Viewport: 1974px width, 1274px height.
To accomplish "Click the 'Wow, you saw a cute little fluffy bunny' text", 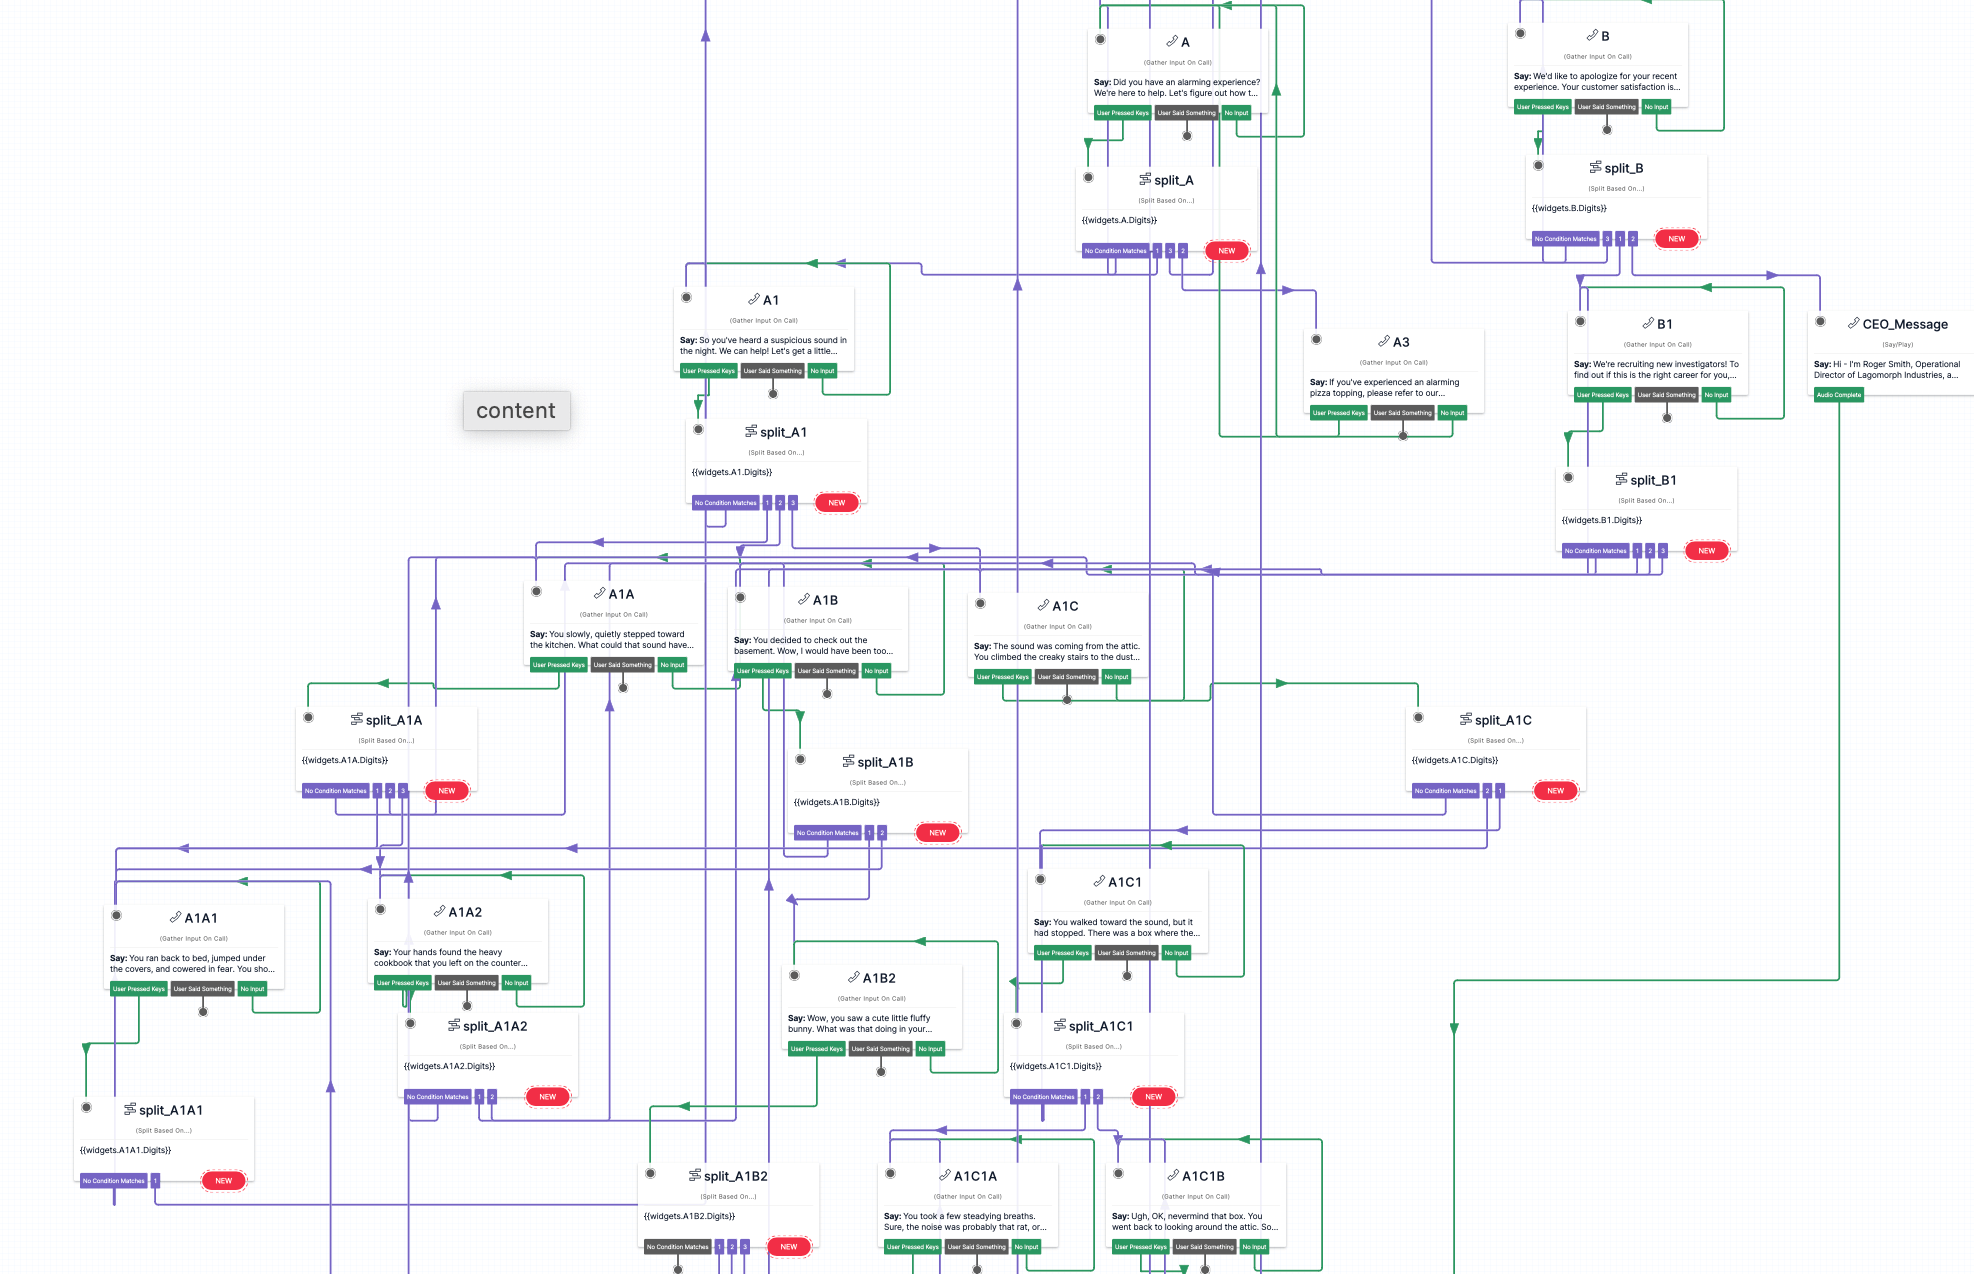I will [860, 1024].
